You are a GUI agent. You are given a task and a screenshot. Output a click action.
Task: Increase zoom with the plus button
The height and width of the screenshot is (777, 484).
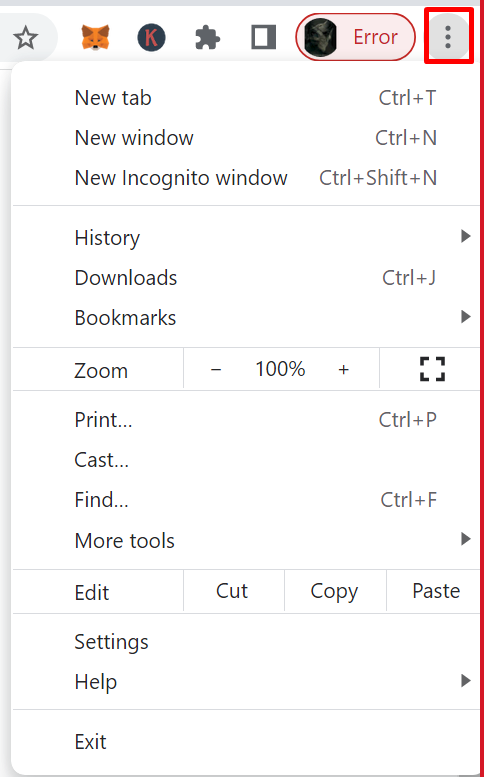pos(343,369)
